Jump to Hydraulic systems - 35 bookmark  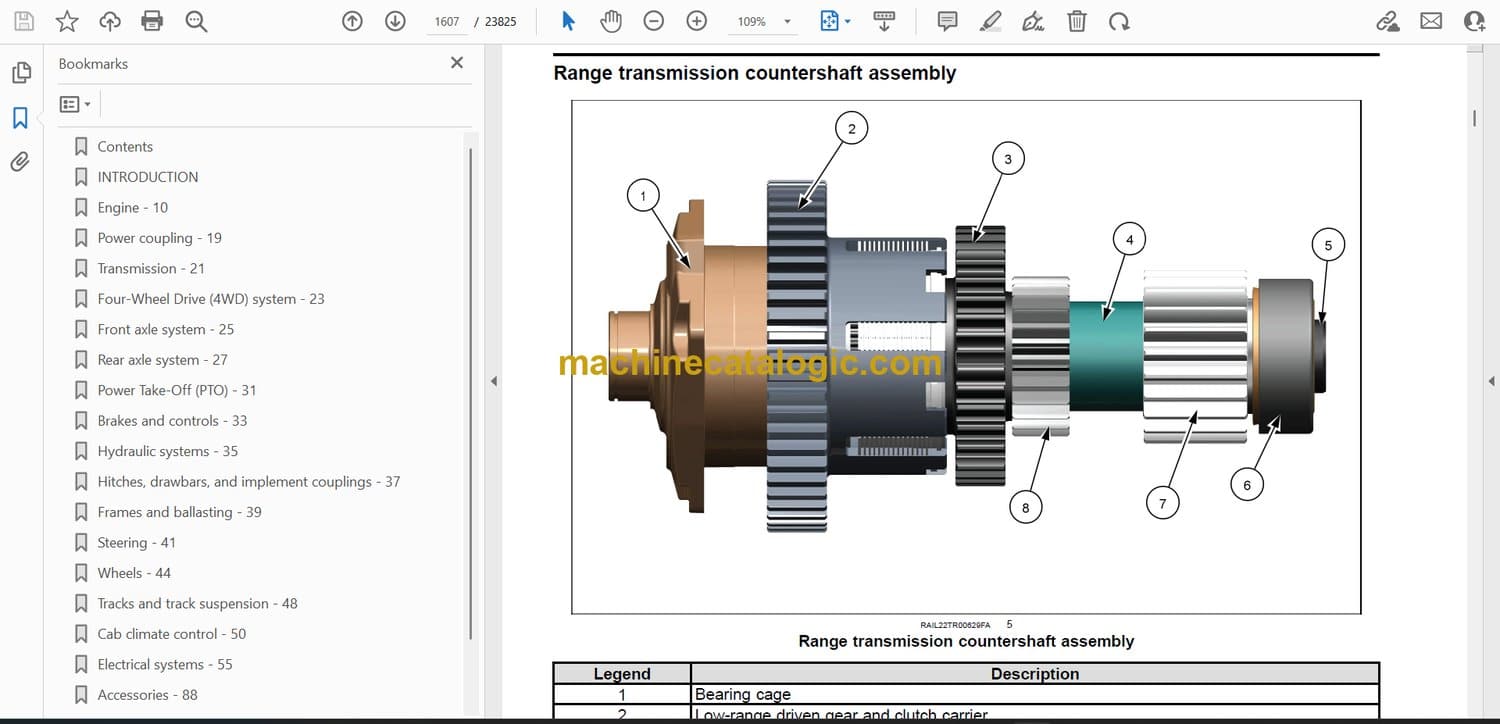tap(167, 451)
